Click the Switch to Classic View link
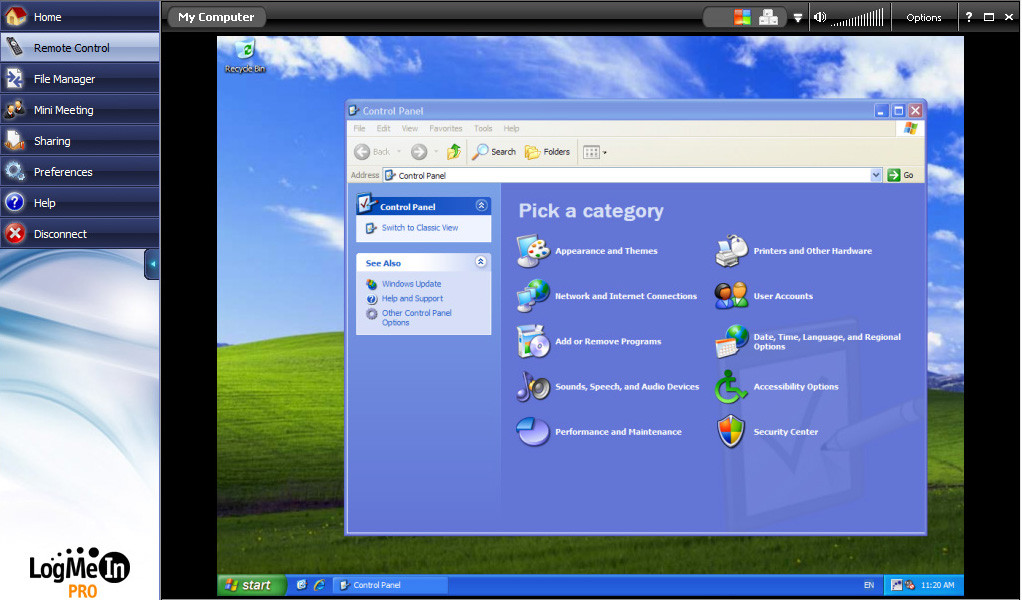The image size is (1022, 600). pos(420,228)
